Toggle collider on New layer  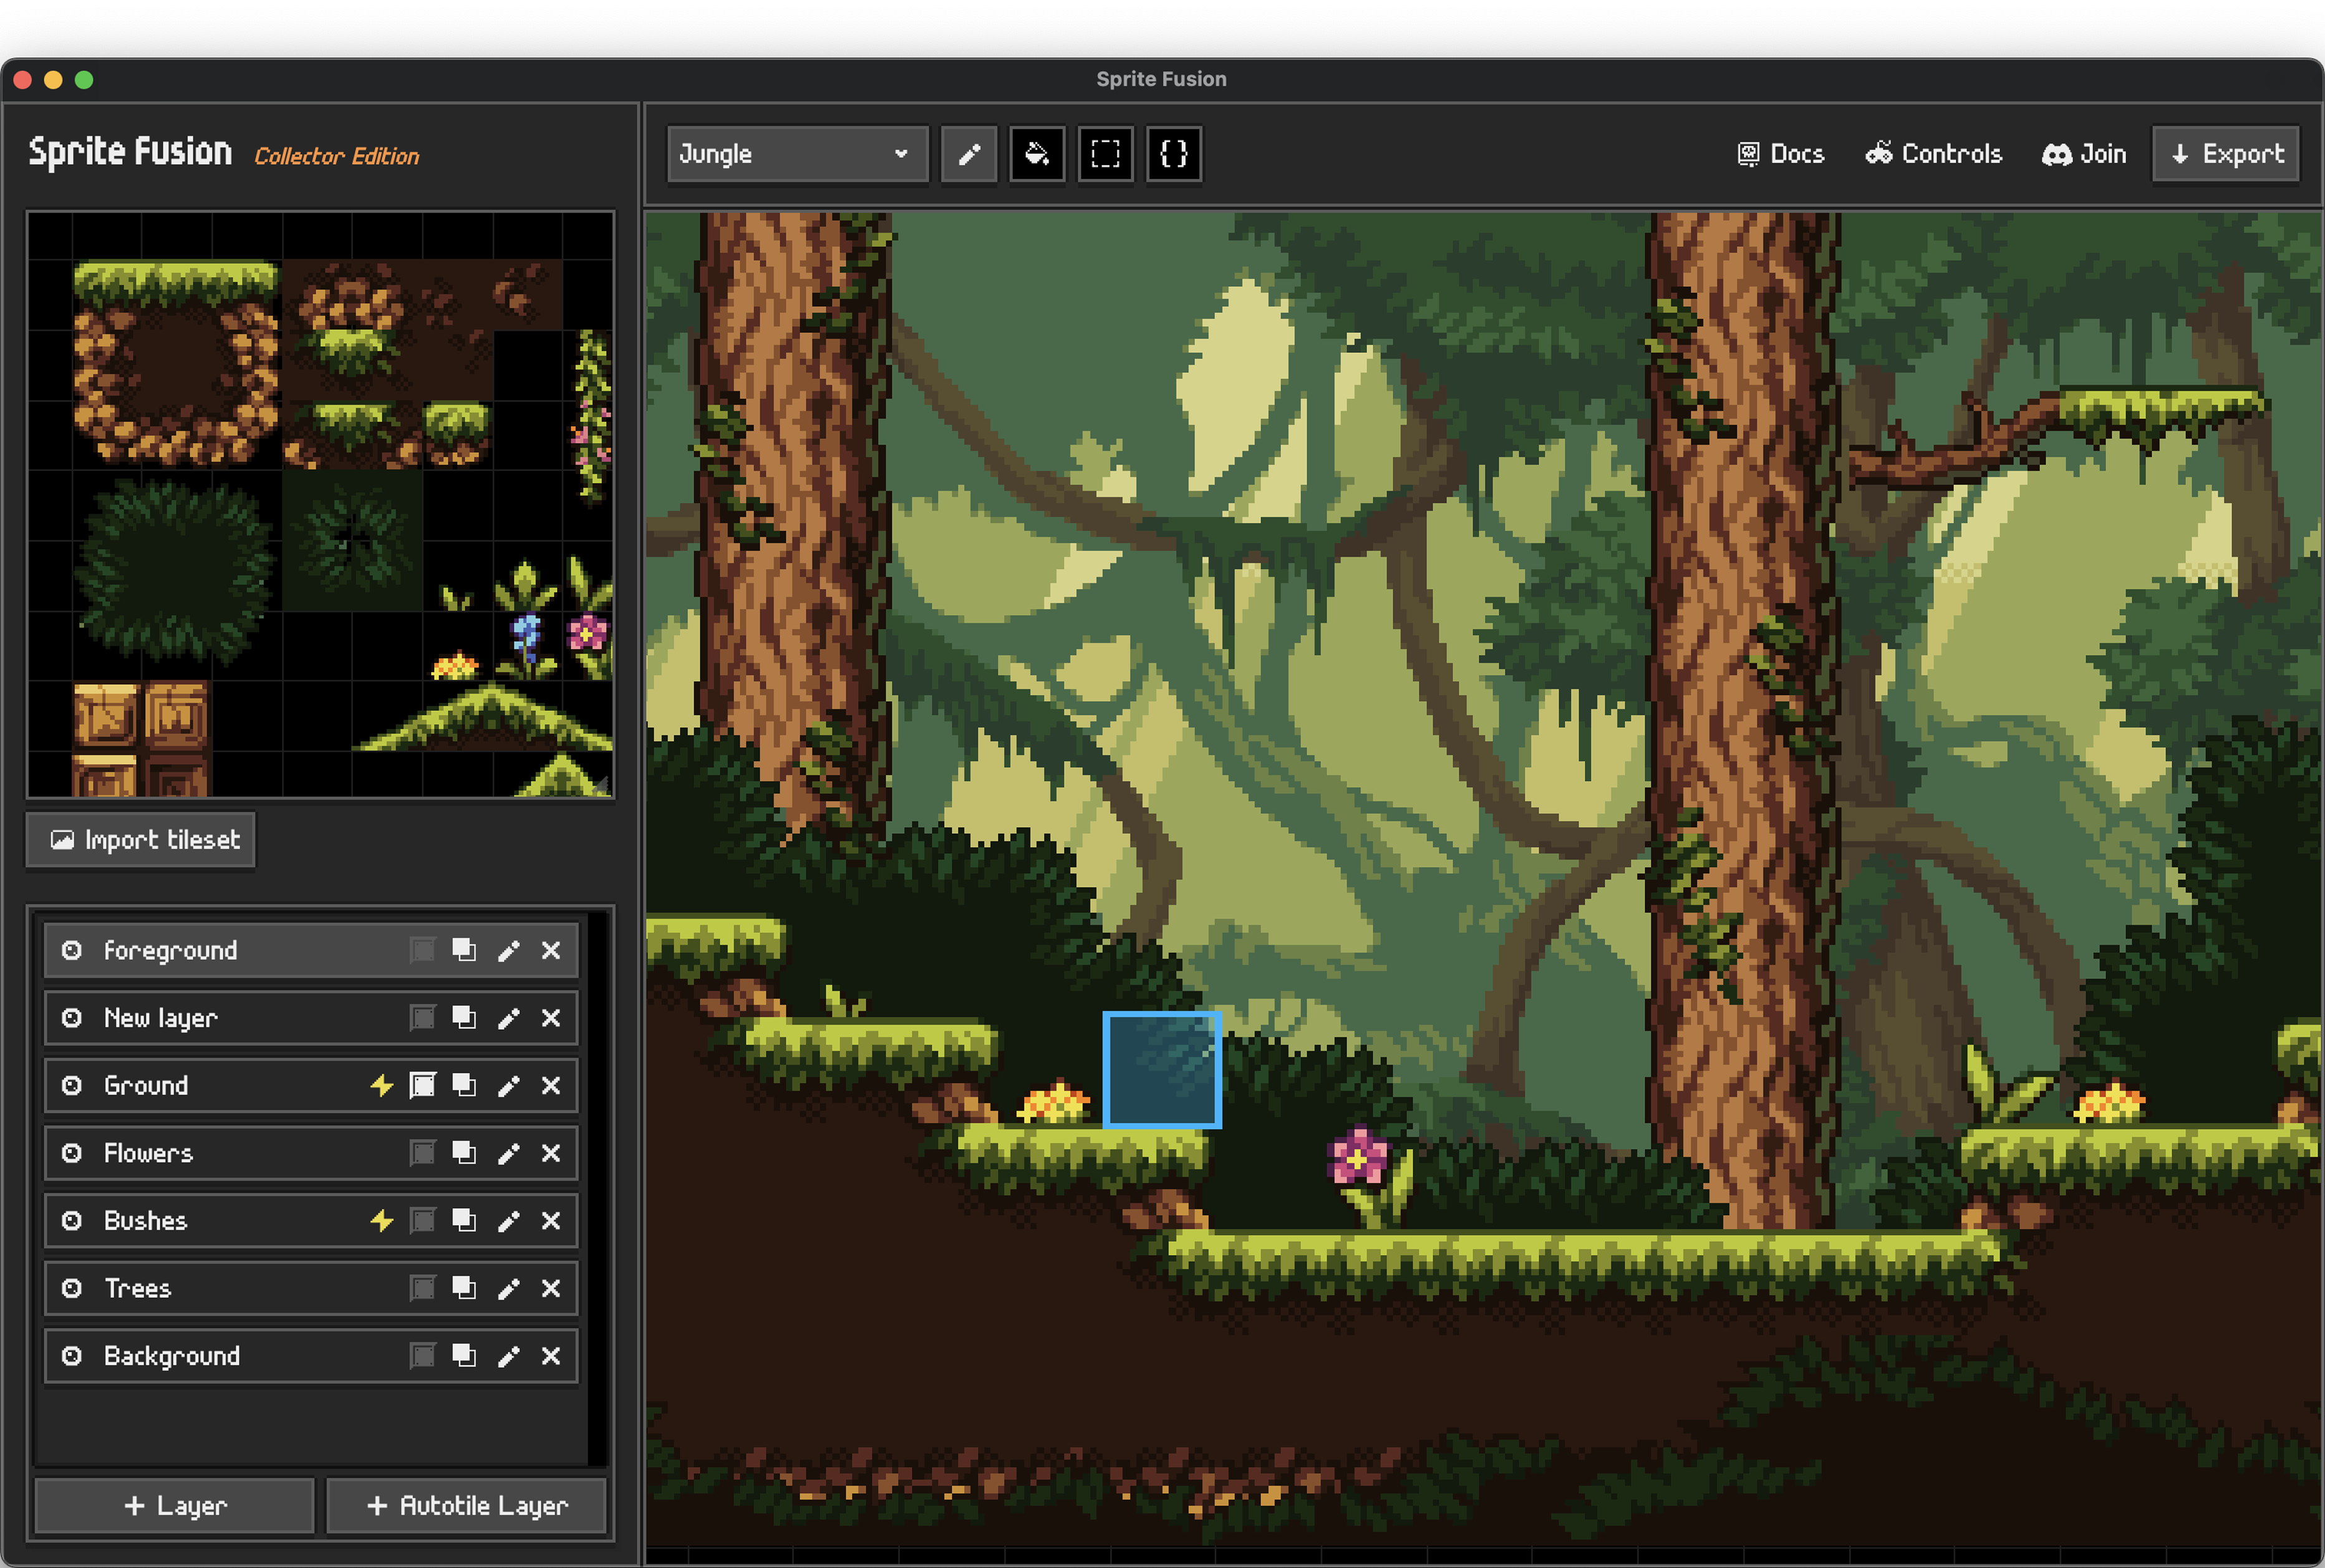click(x=423, y=1018)
